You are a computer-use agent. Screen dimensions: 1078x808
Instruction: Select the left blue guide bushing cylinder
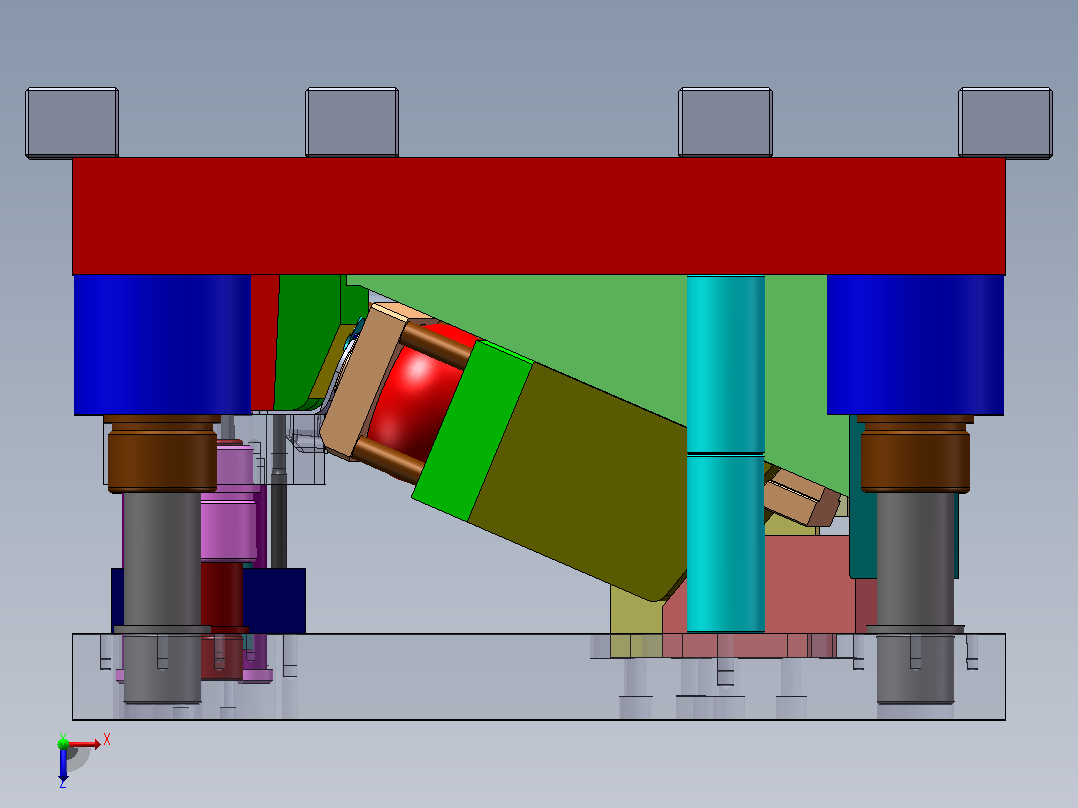162,345
